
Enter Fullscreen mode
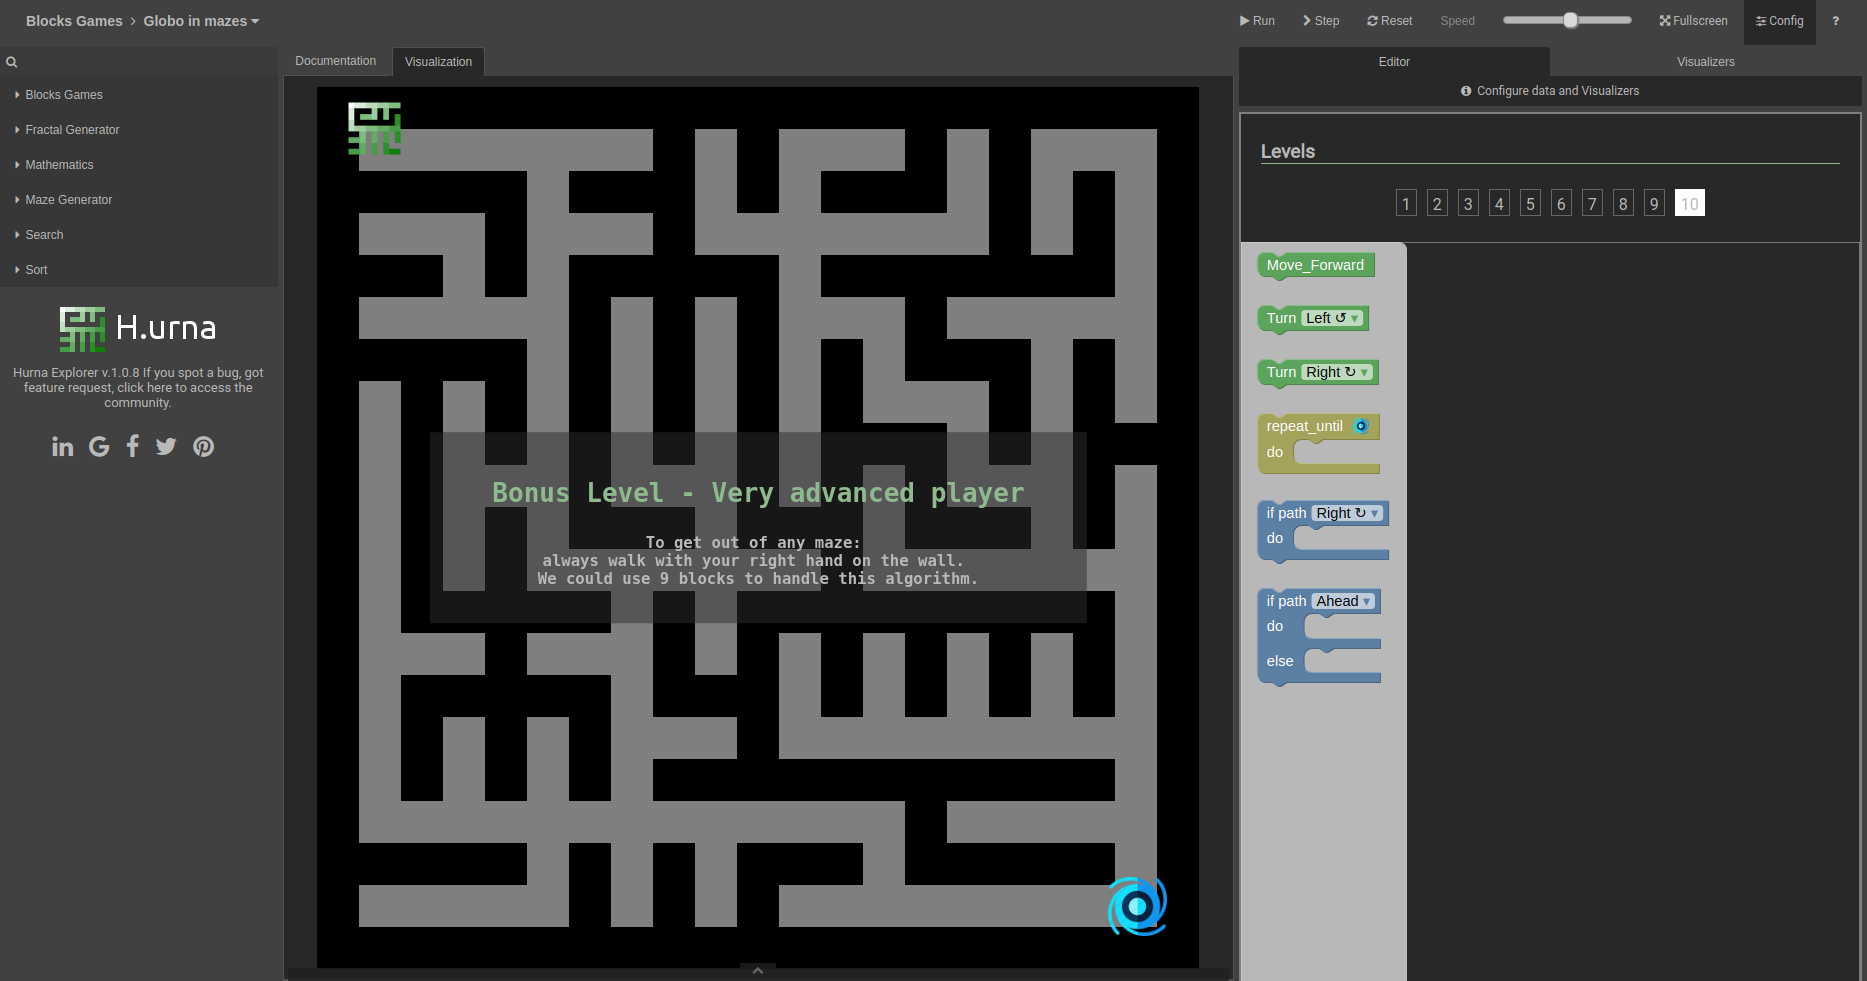1693,20
